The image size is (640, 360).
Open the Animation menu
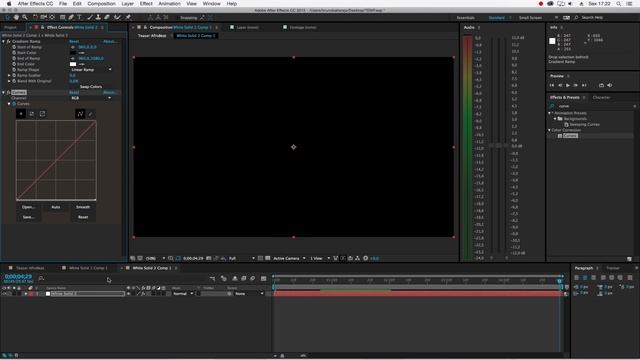tap(169, 4)
